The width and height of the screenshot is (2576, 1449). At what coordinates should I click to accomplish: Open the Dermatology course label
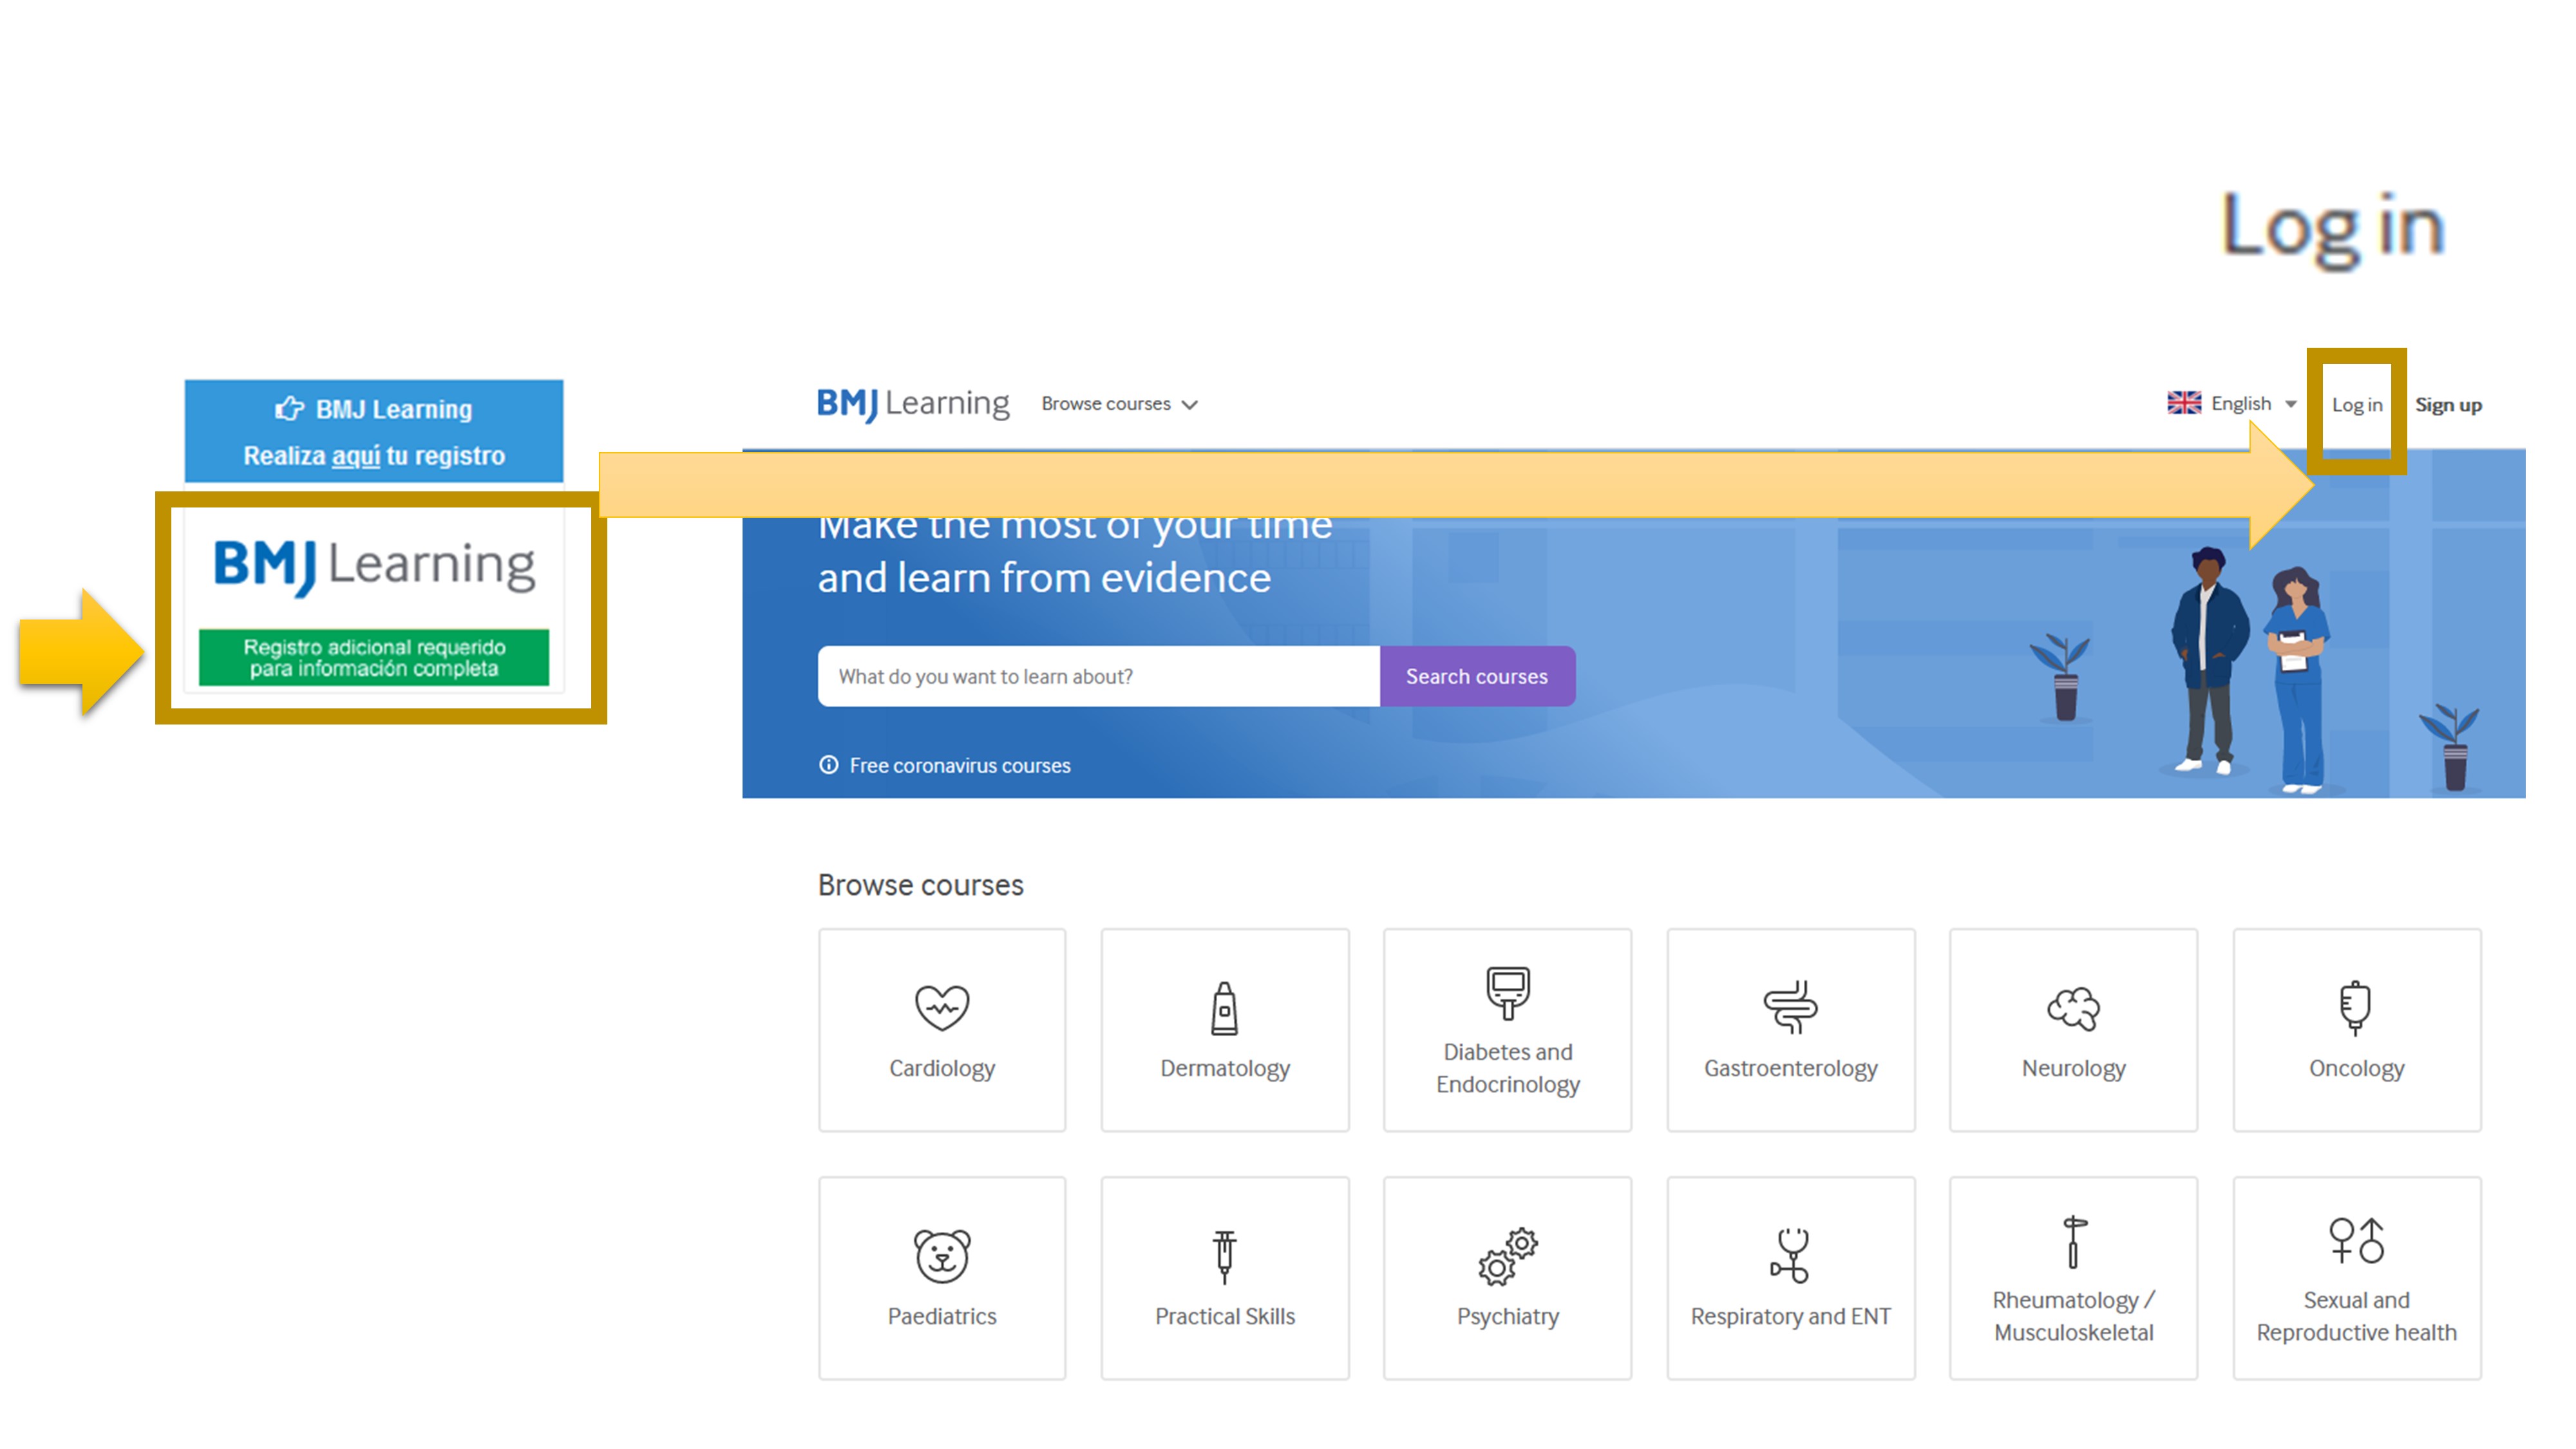point(1224,1068)
